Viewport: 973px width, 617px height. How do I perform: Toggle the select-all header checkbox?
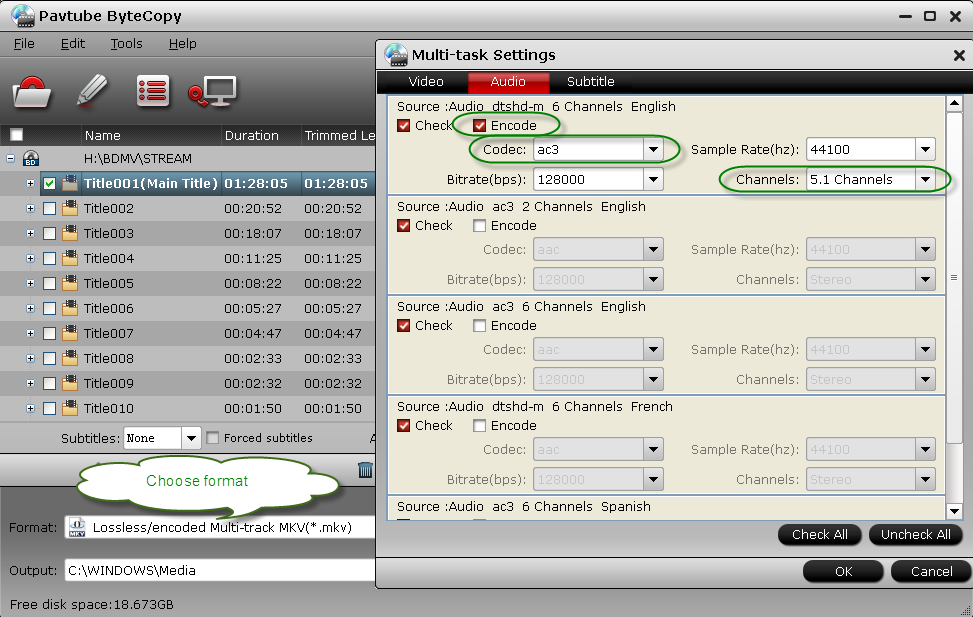coord(17,135)
